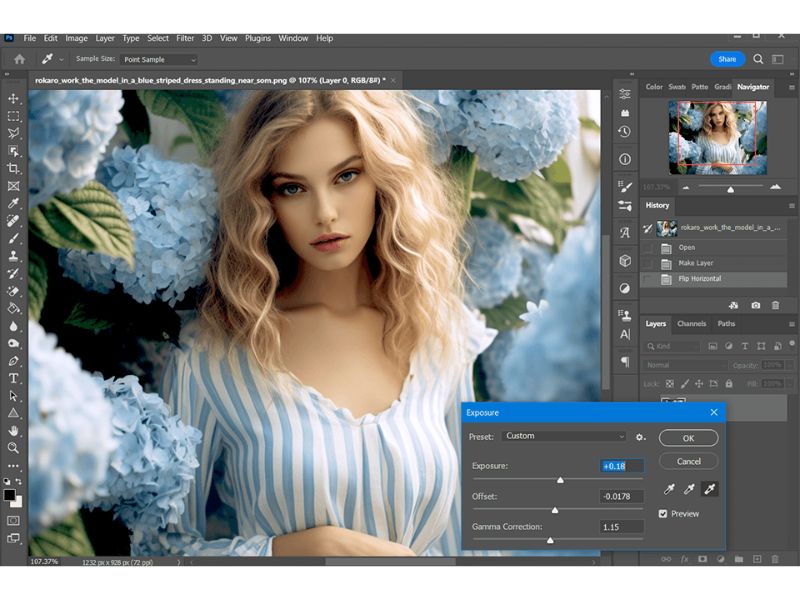Select the Lasso tool
This screenshot has height=600, width=800.
[13, 131]
